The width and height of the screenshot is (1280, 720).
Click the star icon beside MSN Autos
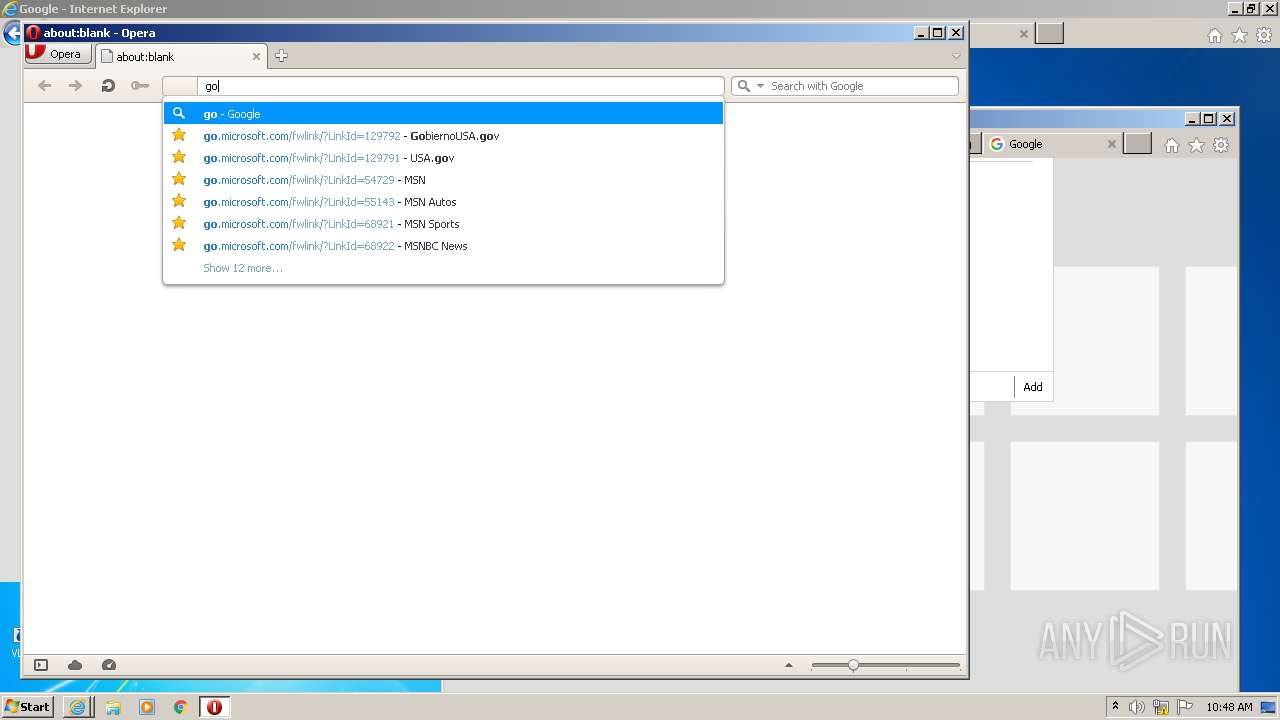point(179,201)
